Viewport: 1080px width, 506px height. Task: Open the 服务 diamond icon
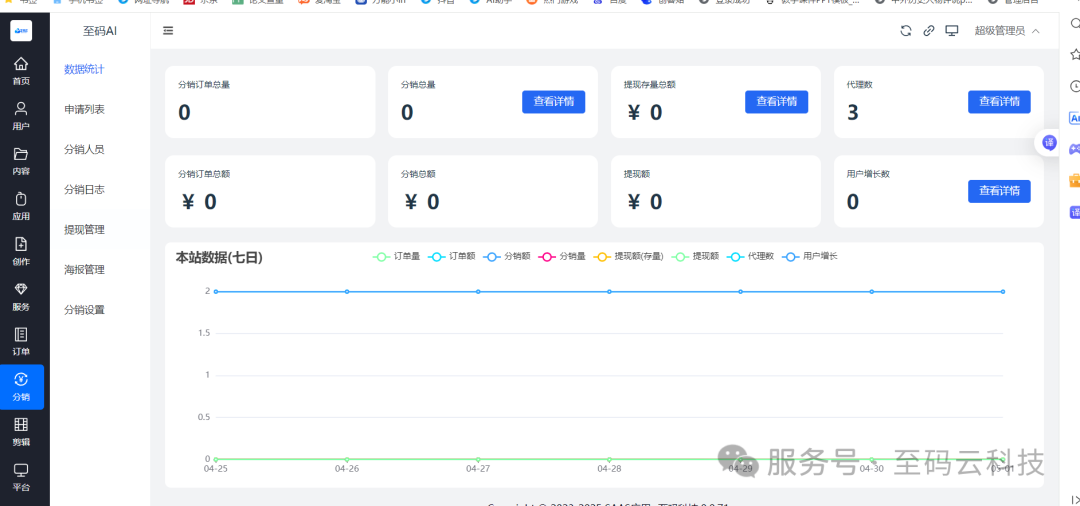coord(21,295)
